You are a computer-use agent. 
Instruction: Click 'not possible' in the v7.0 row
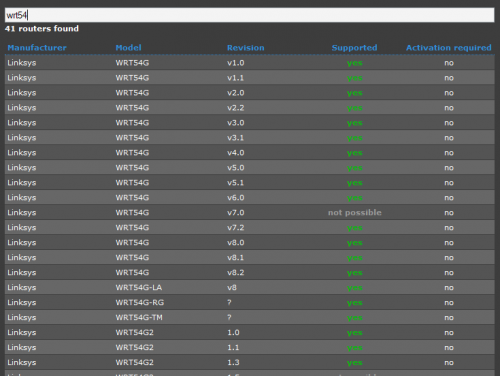click(x=355, y=213)
